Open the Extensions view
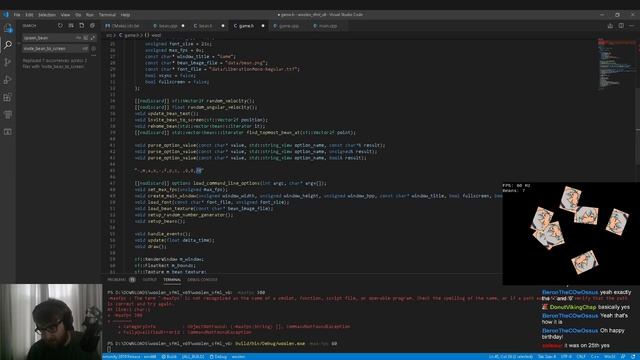640x360 pixels. coord(8,97)
